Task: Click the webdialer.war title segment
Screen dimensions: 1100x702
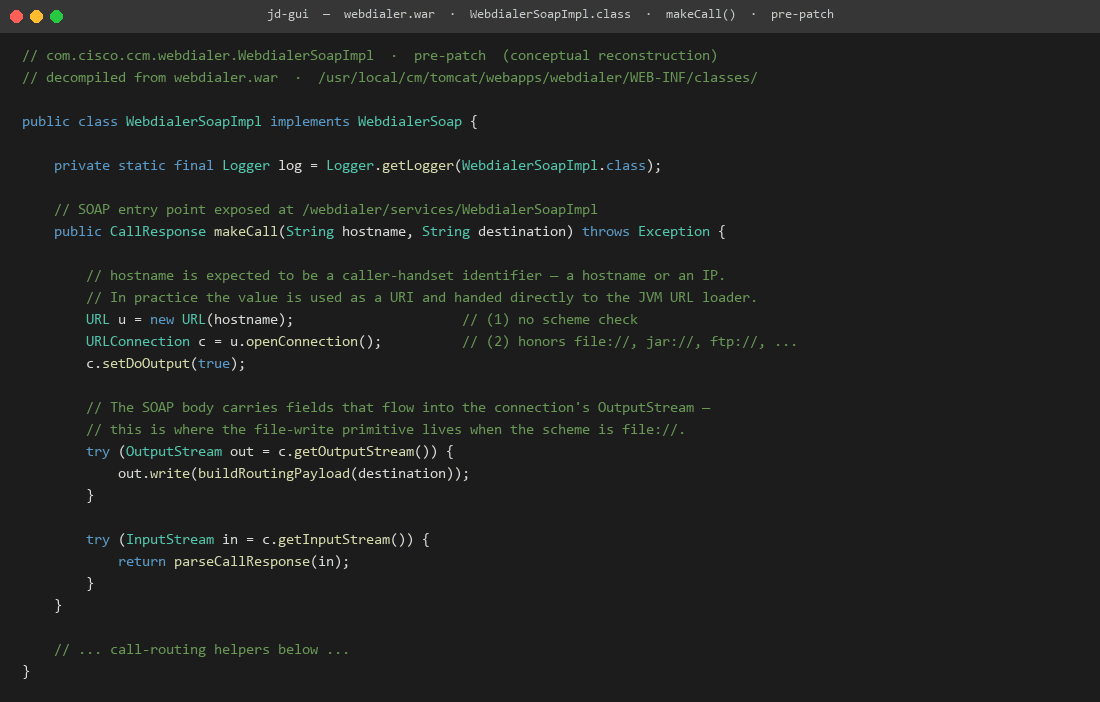Action: (x=389, y=15)
